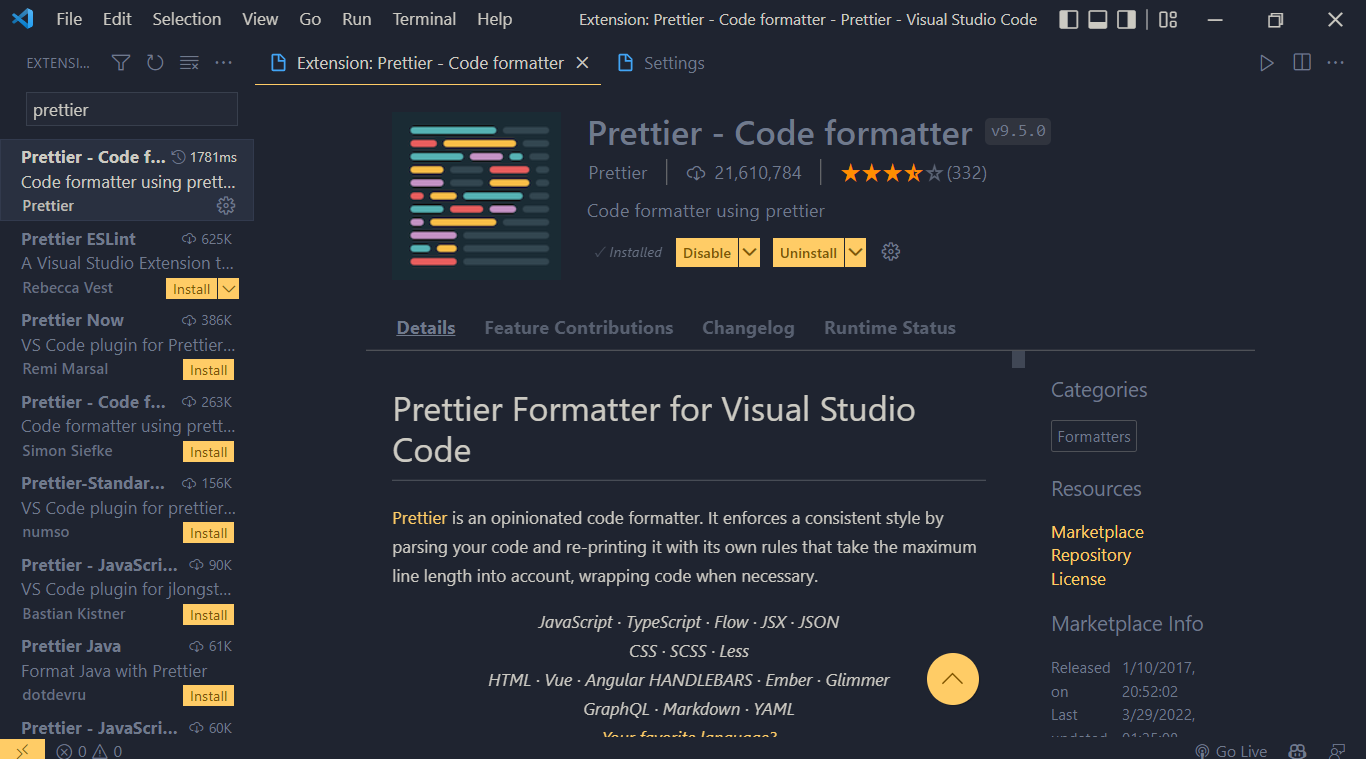Click the Settings tab file icon
The height and width of the screenshot is (759, 1366).
(626, 63)
